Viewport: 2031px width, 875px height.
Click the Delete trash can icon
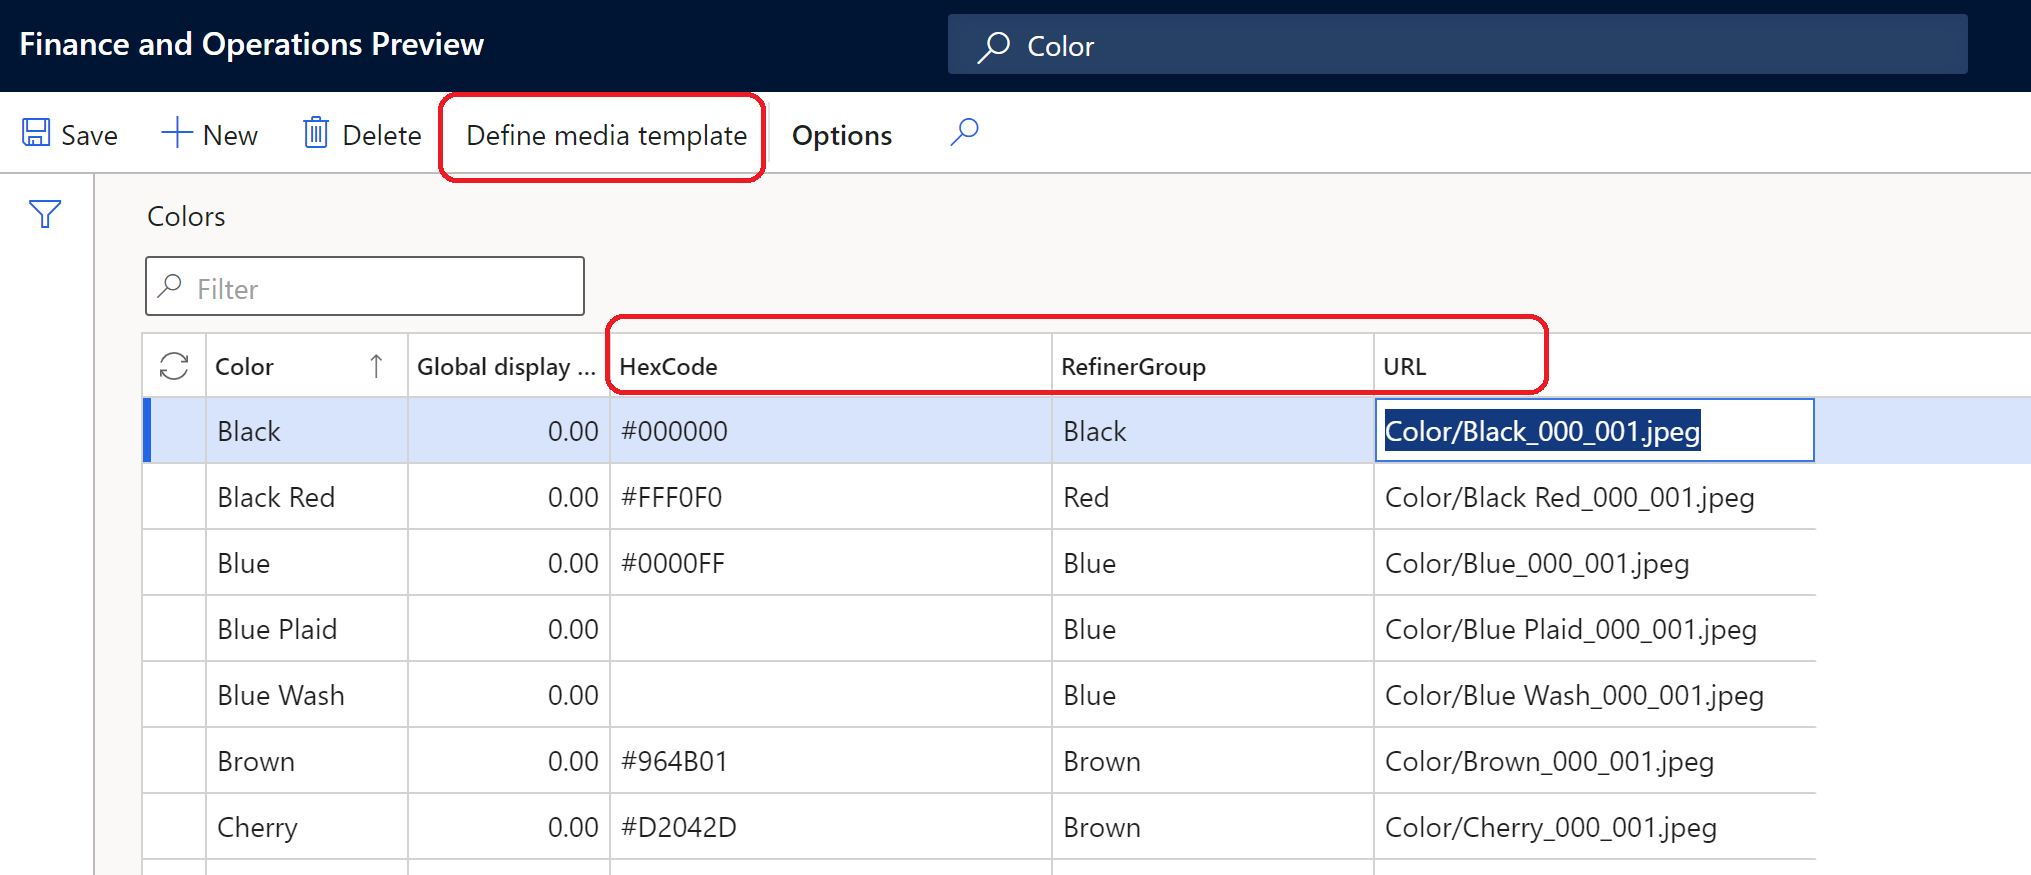[x=316, y=132]
